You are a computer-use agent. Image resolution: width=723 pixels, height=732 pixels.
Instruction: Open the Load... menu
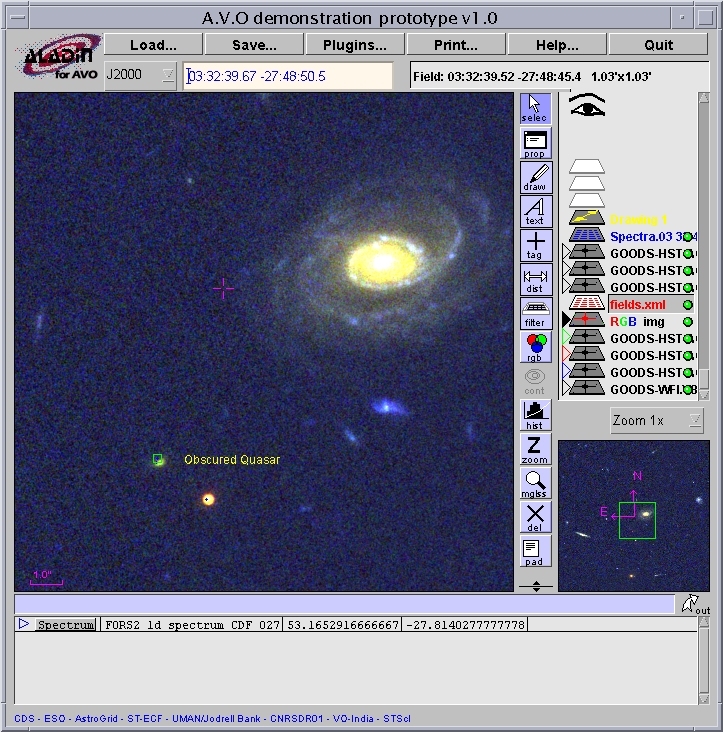[x=153, y=45]
